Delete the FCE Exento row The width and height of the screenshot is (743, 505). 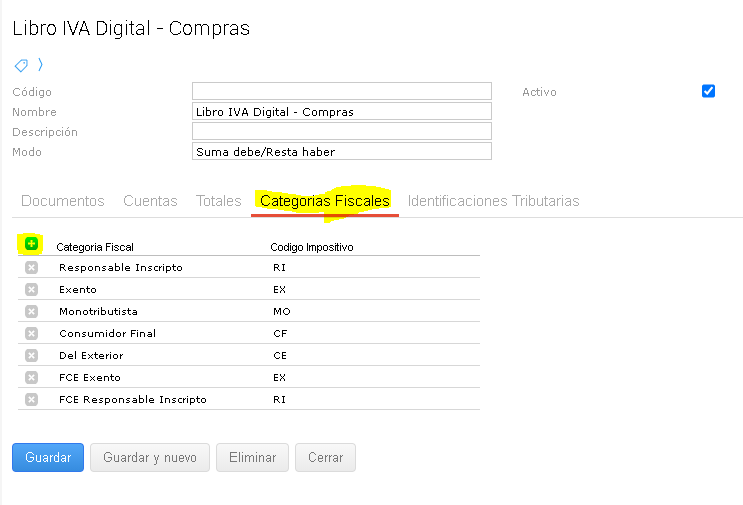31,378
